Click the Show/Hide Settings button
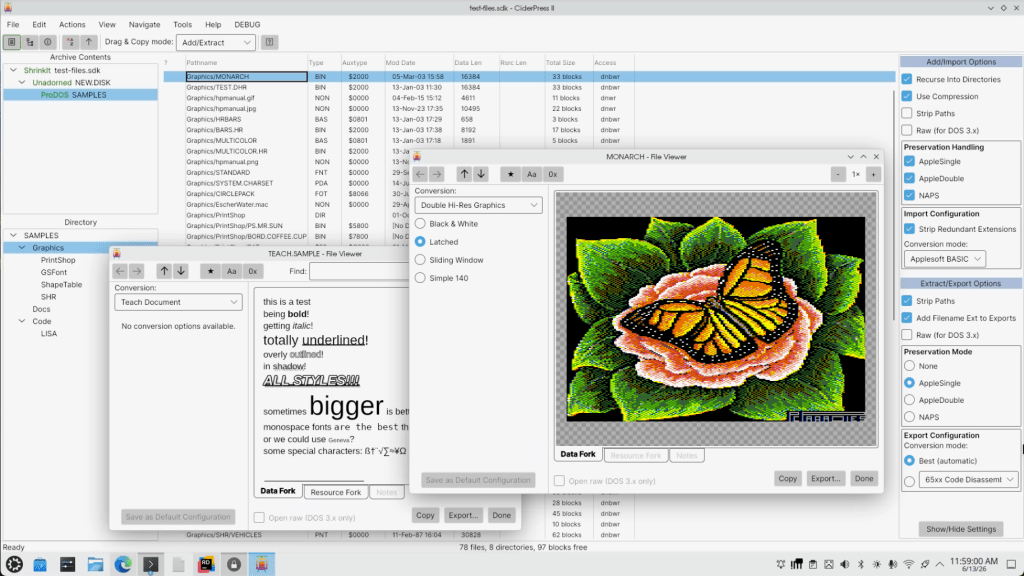1024x576 pixels. pos(961,529)
